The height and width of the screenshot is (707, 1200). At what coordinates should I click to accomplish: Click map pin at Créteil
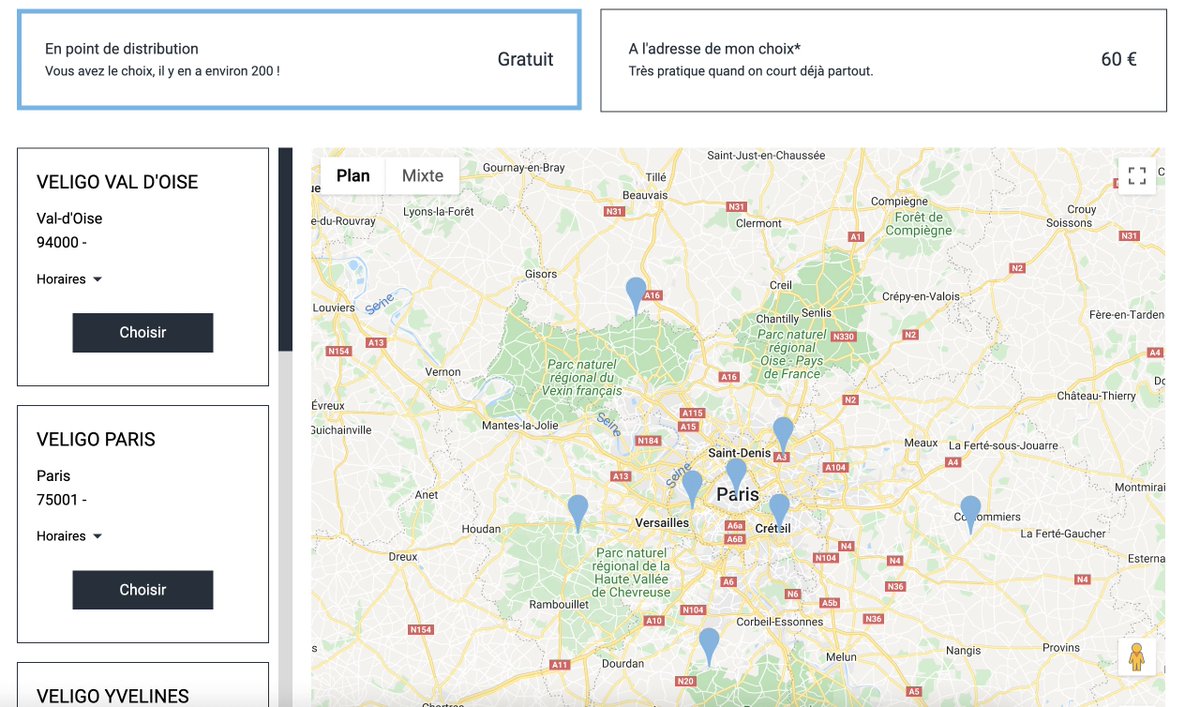click(x=779, y=512)
